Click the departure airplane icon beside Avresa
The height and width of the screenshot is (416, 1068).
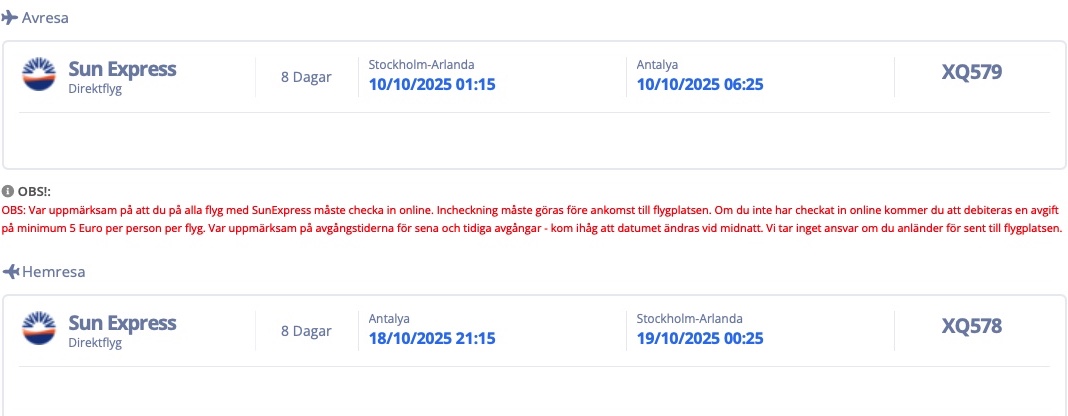pyautogui.click(x=10, y=18)
